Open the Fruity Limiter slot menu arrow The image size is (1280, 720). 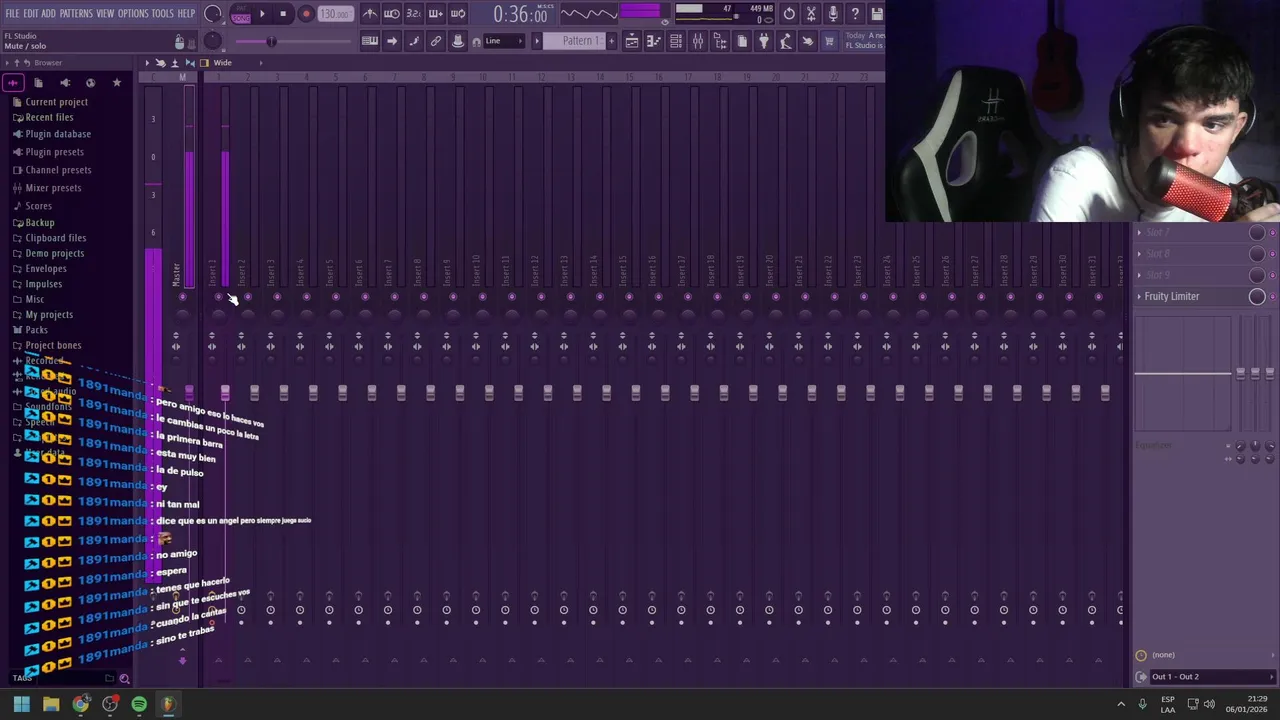click(1139, 296)
